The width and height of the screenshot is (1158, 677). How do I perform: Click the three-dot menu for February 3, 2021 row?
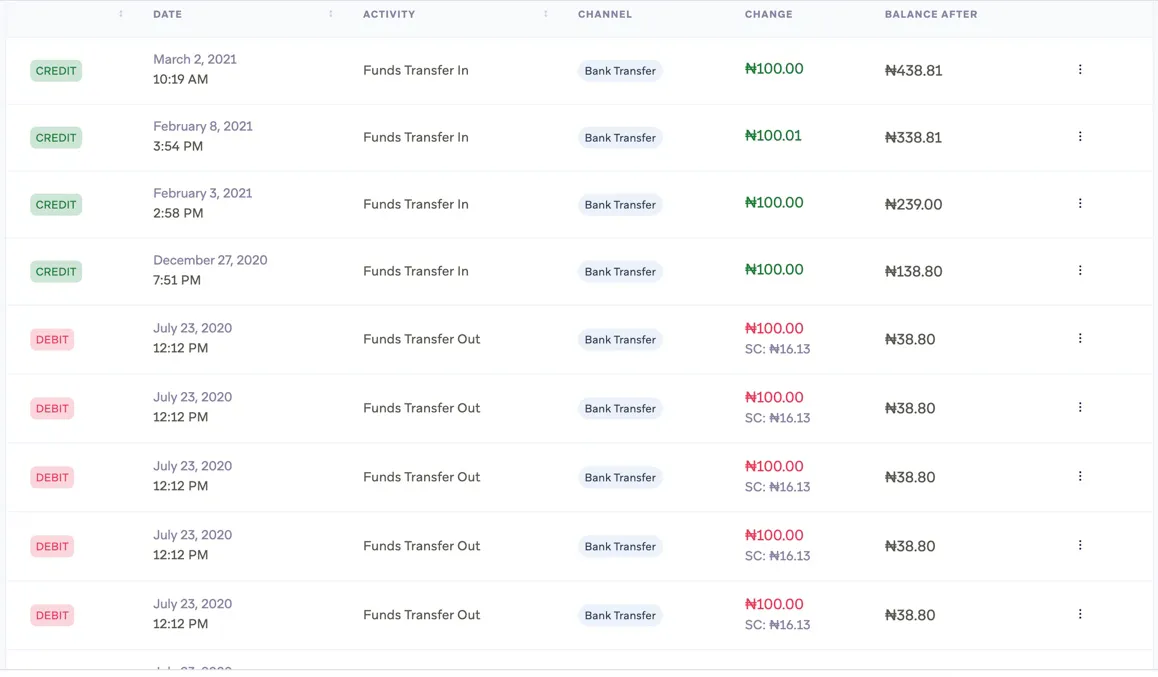(1080, 204)
